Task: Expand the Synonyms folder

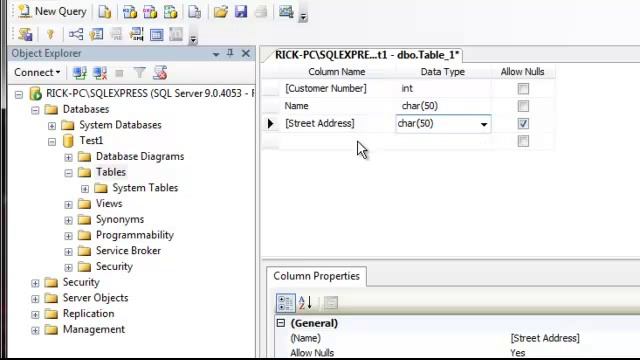Action: pyautogui.click(x=68, y=220)
